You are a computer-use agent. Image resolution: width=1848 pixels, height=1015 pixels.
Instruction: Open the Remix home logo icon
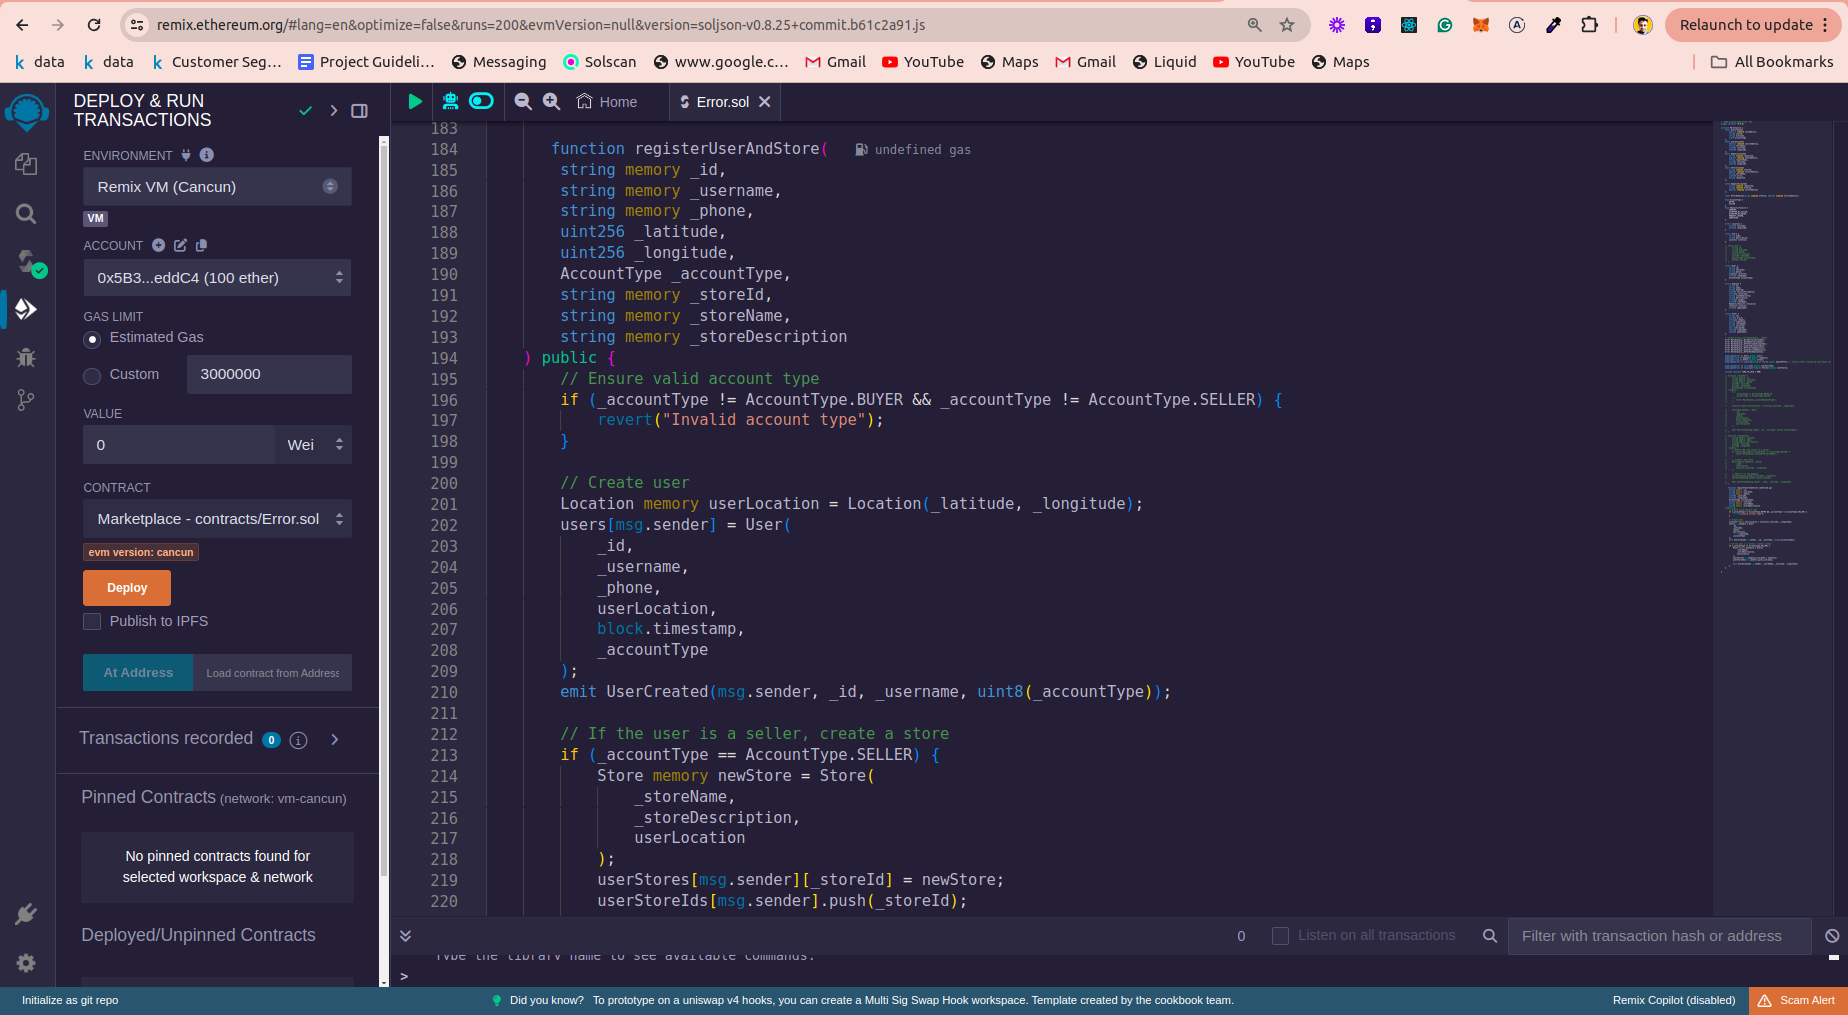coord(27,112)
